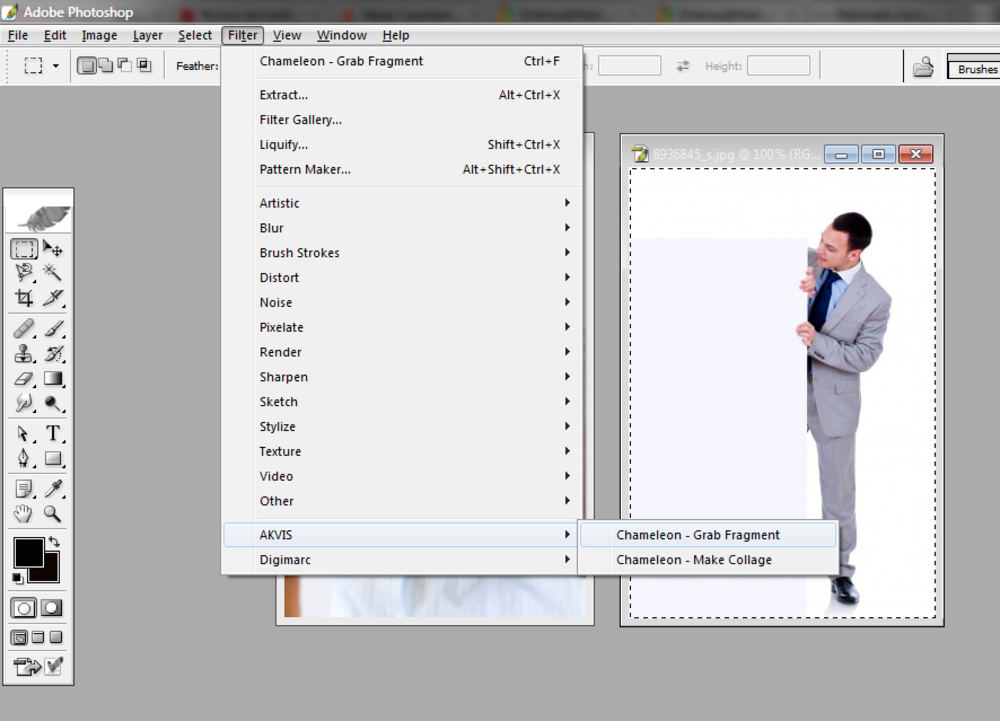Image resolution: width=1000 pixels, height=721 pixels.
Task: Expand the Stylize filter submenu
Action: click(402, 426)
